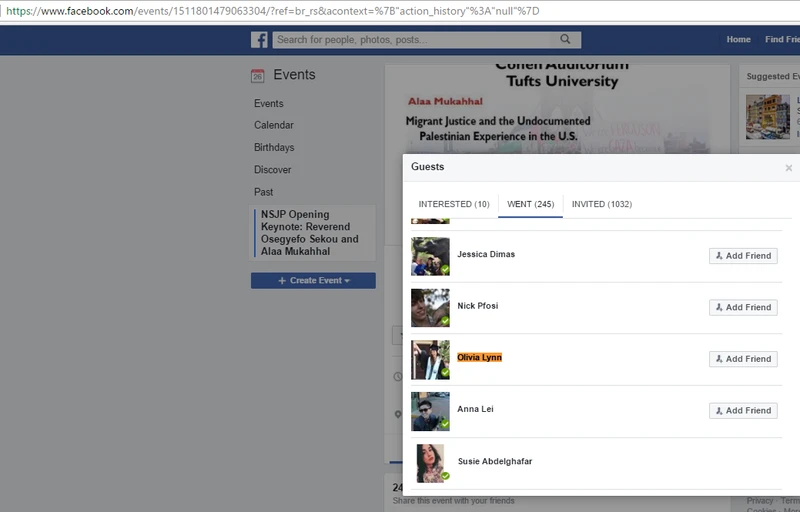This screenshot has width=800, height=512.
Task: Select the NSJP Opening Keynote event item
Action: point(313,233)
